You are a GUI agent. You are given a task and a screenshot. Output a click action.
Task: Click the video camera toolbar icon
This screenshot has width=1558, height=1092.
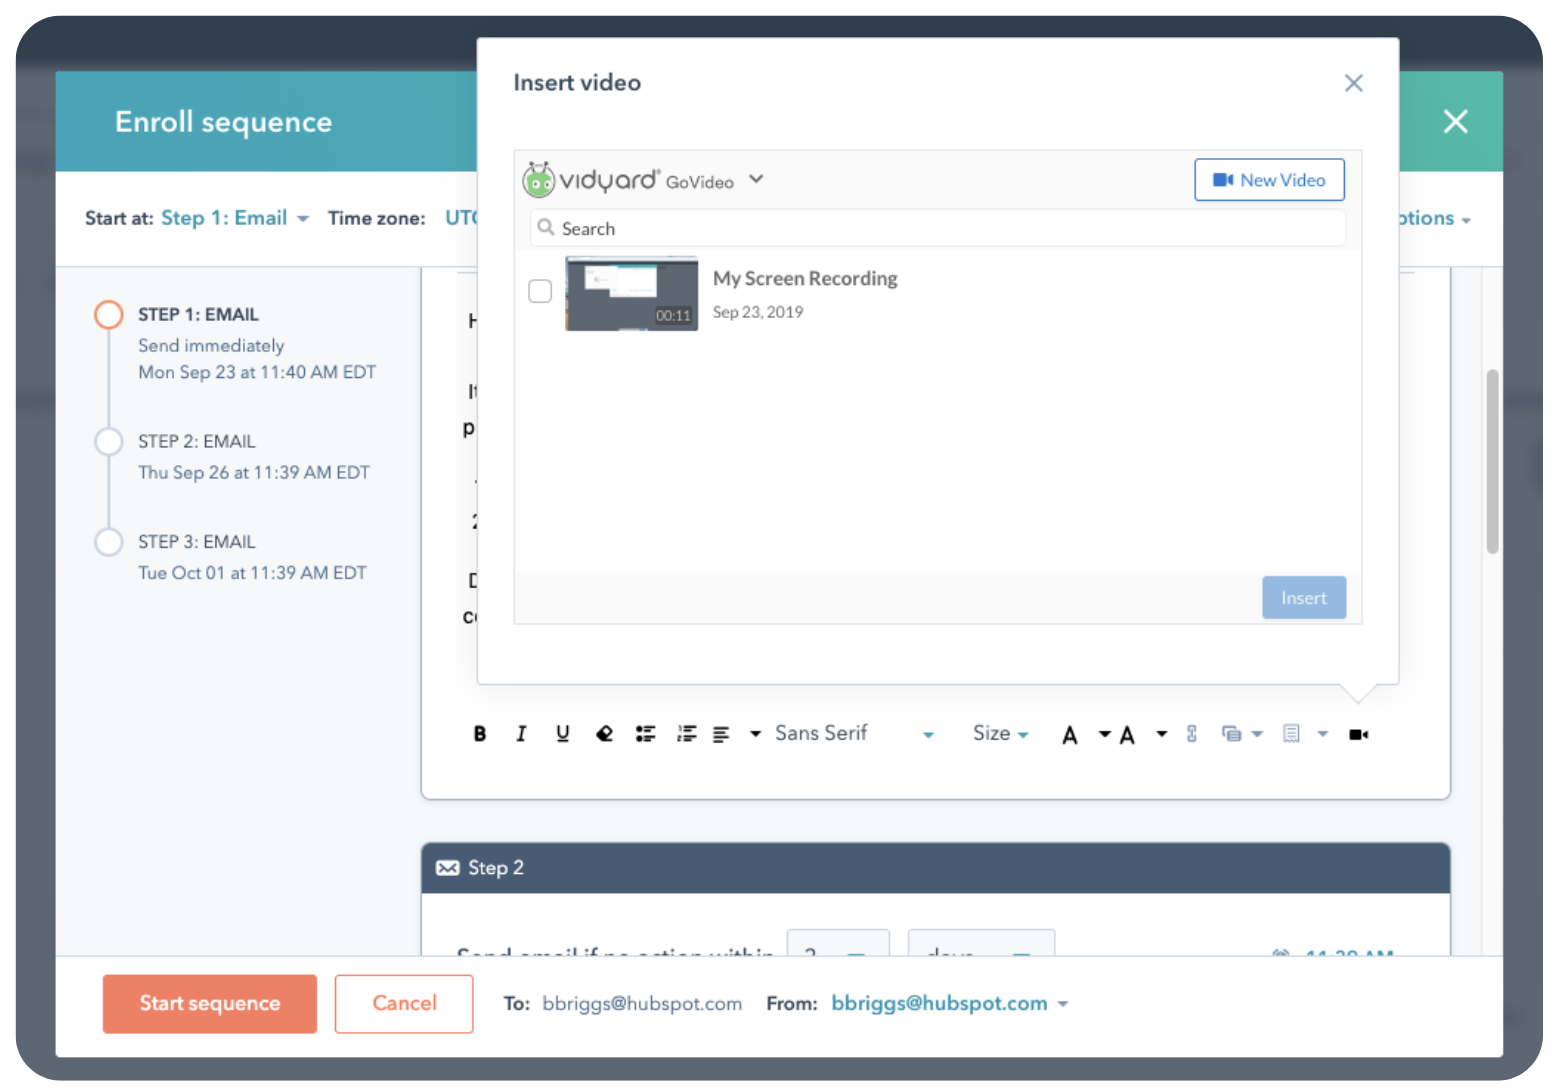click(1358, 735)
